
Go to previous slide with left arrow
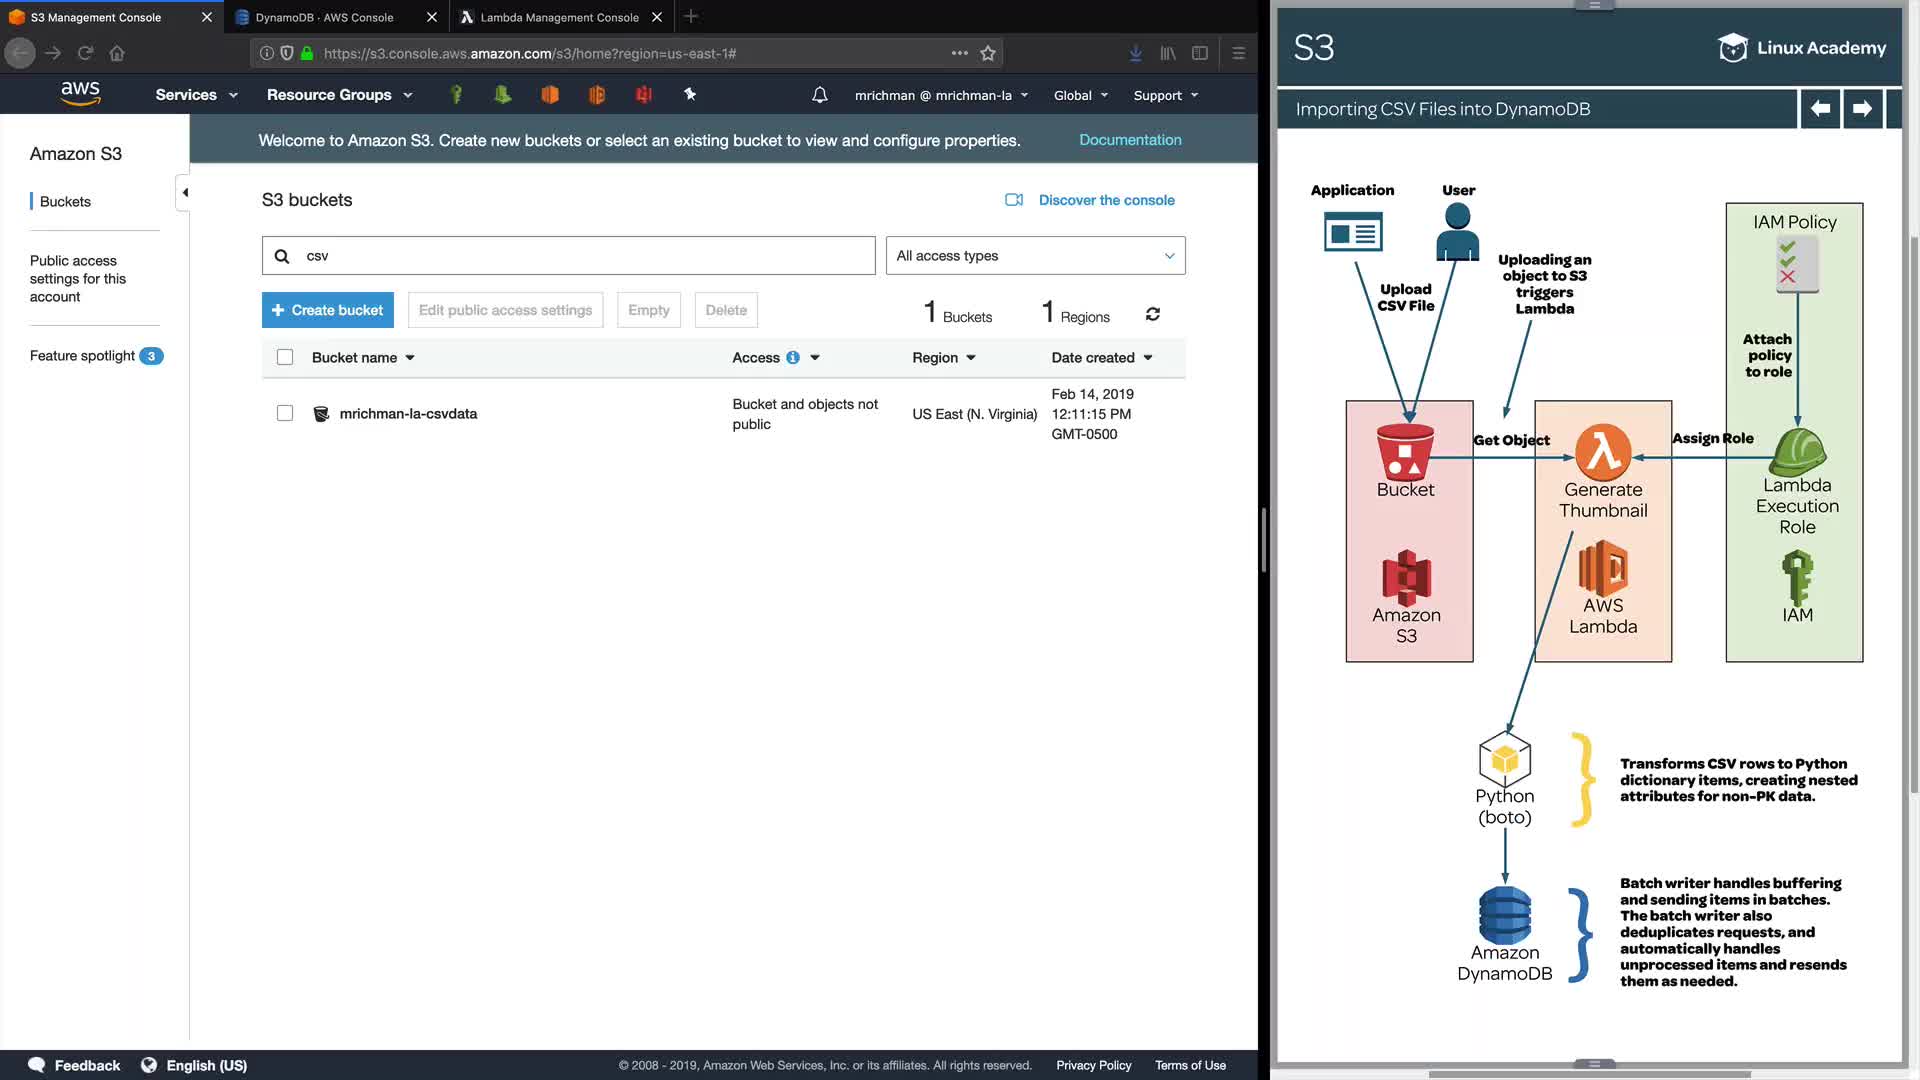pos(1820,108)
